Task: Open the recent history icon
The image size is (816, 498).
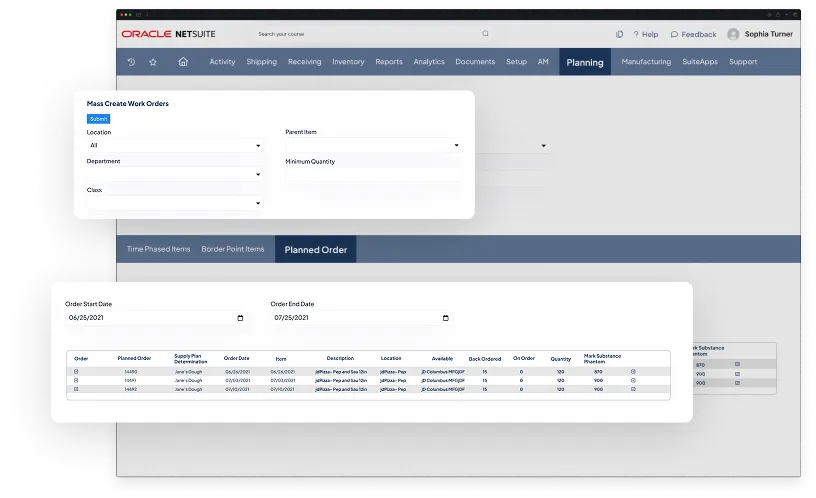Action: 131,62
